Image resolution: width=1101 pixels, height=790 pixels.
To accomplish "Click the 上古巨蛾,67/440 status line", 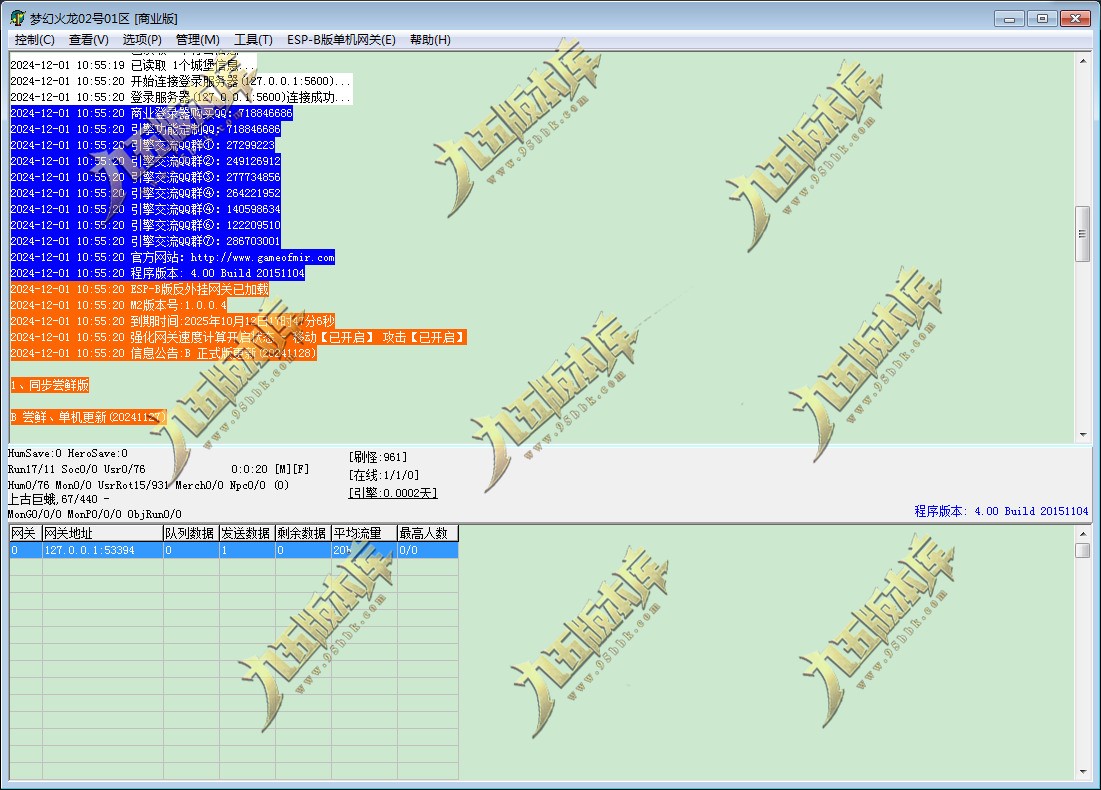I will 58,499.
